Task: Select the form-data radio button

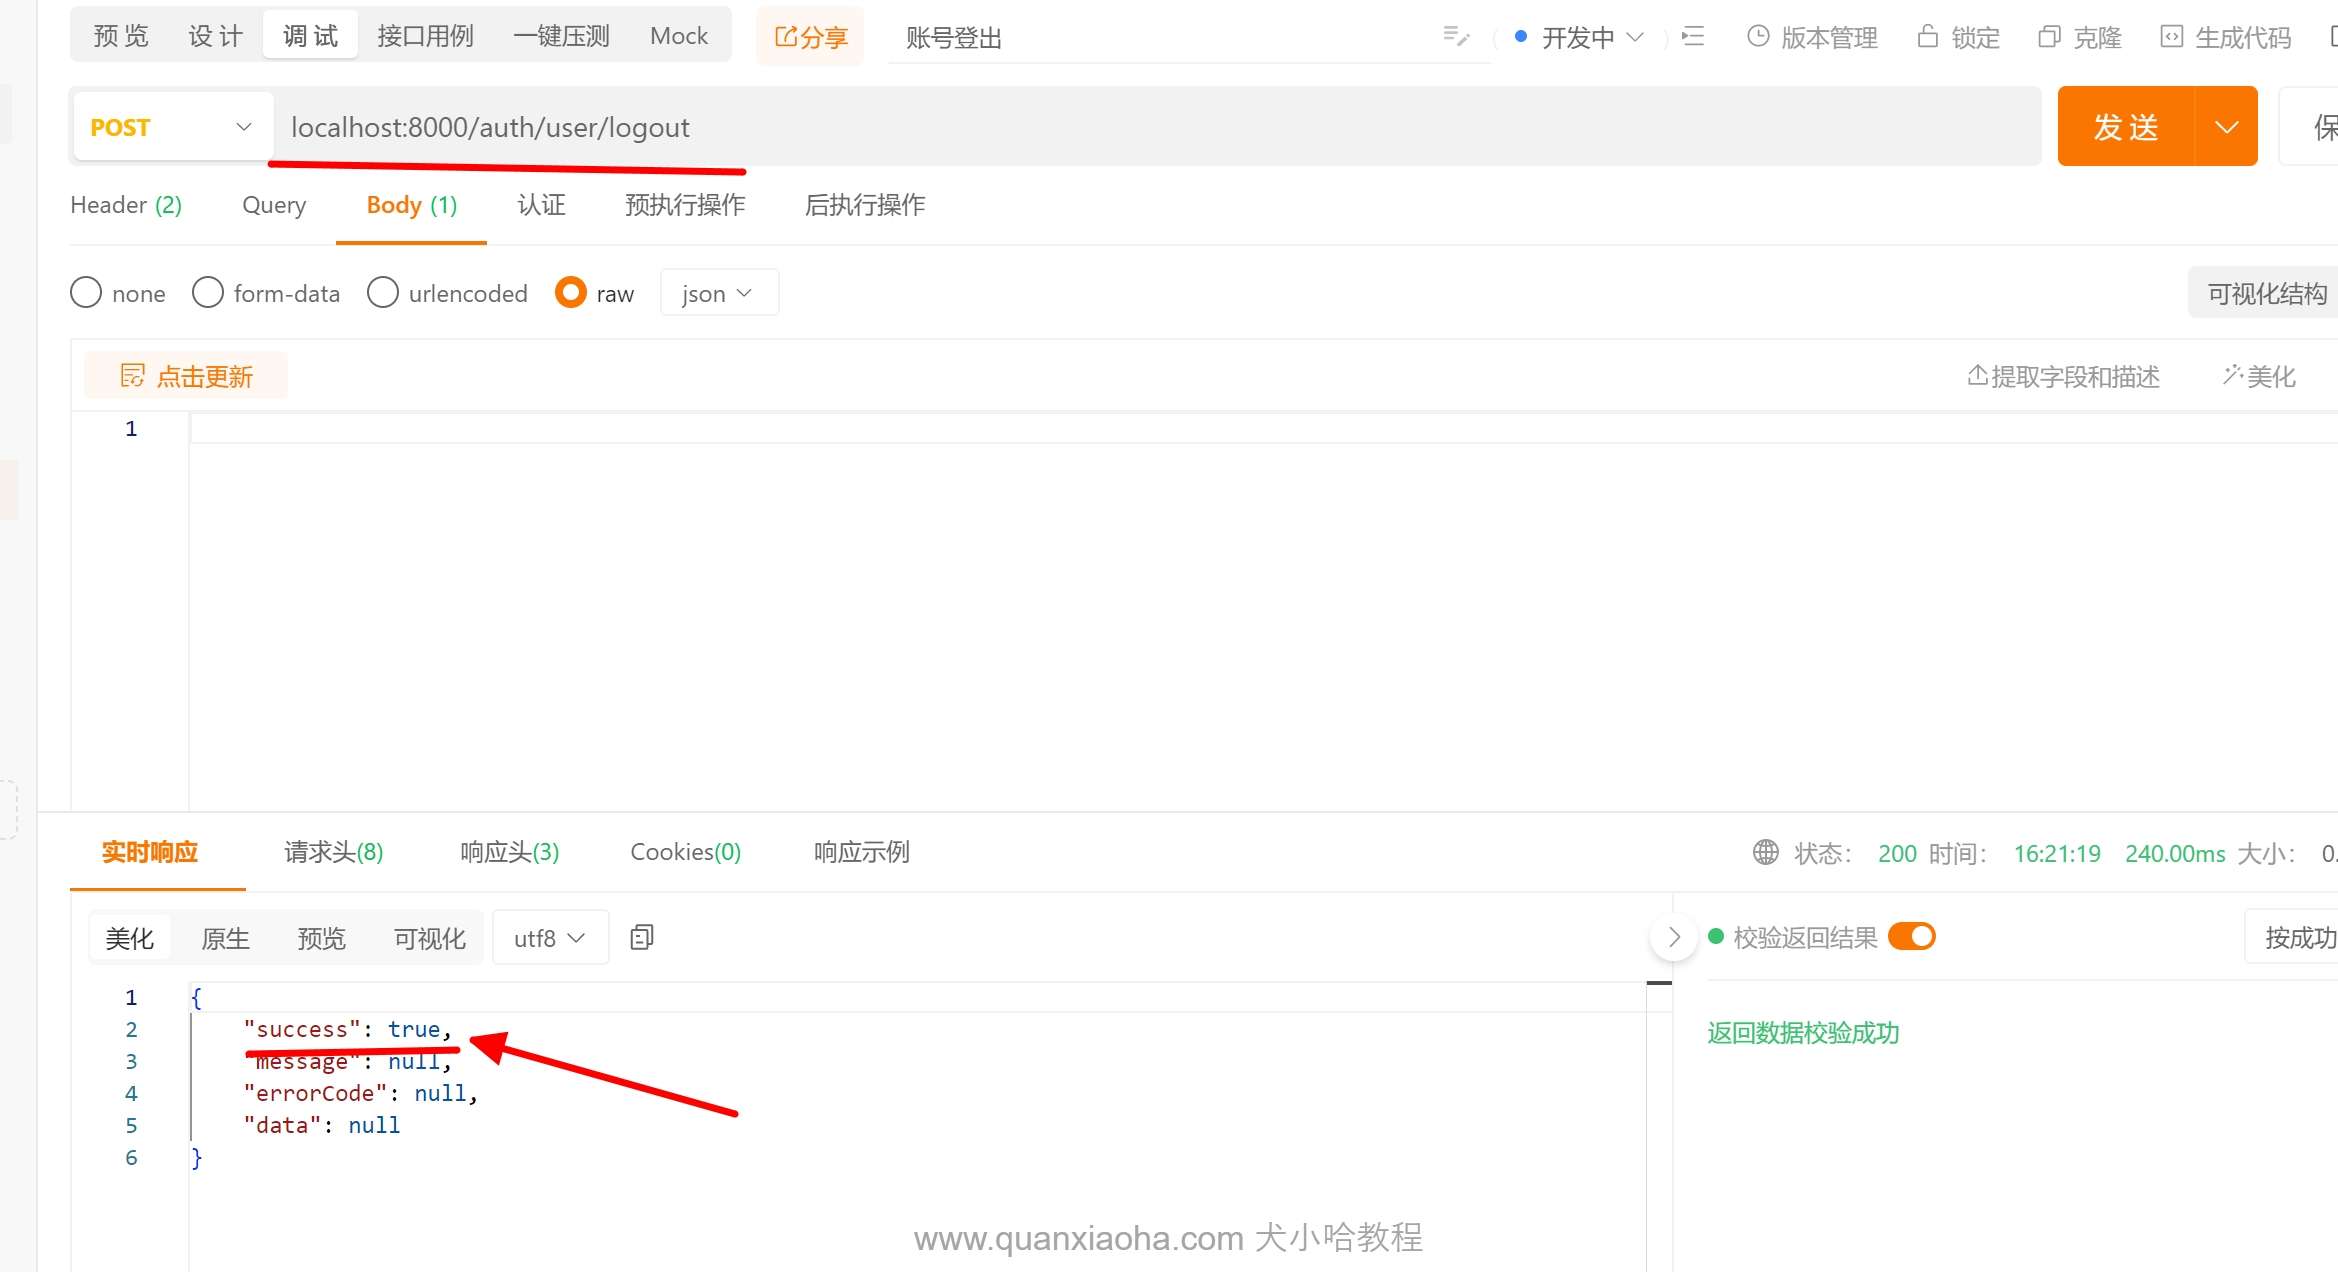Action: pos(208,293)
